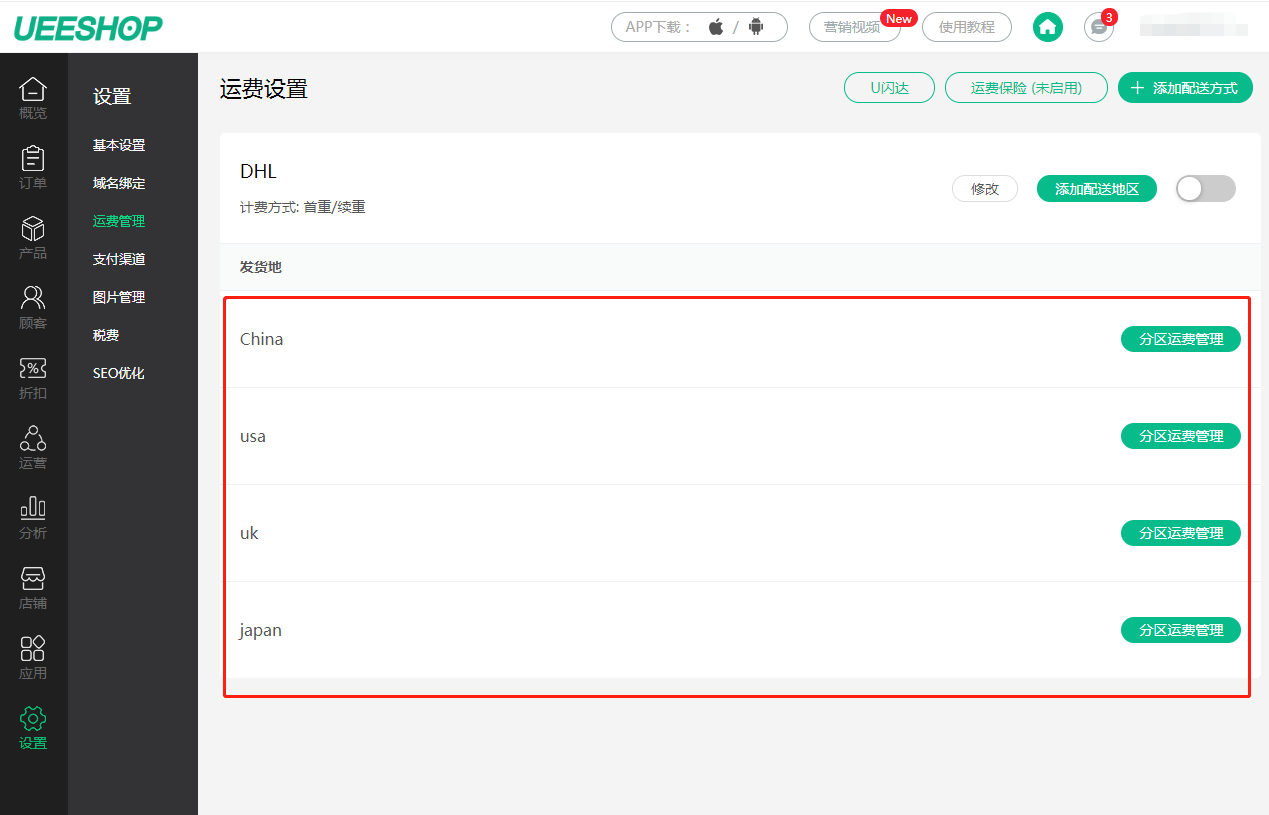
Task: Open 分区运费管理 for China
Action: coord(1181,339)
